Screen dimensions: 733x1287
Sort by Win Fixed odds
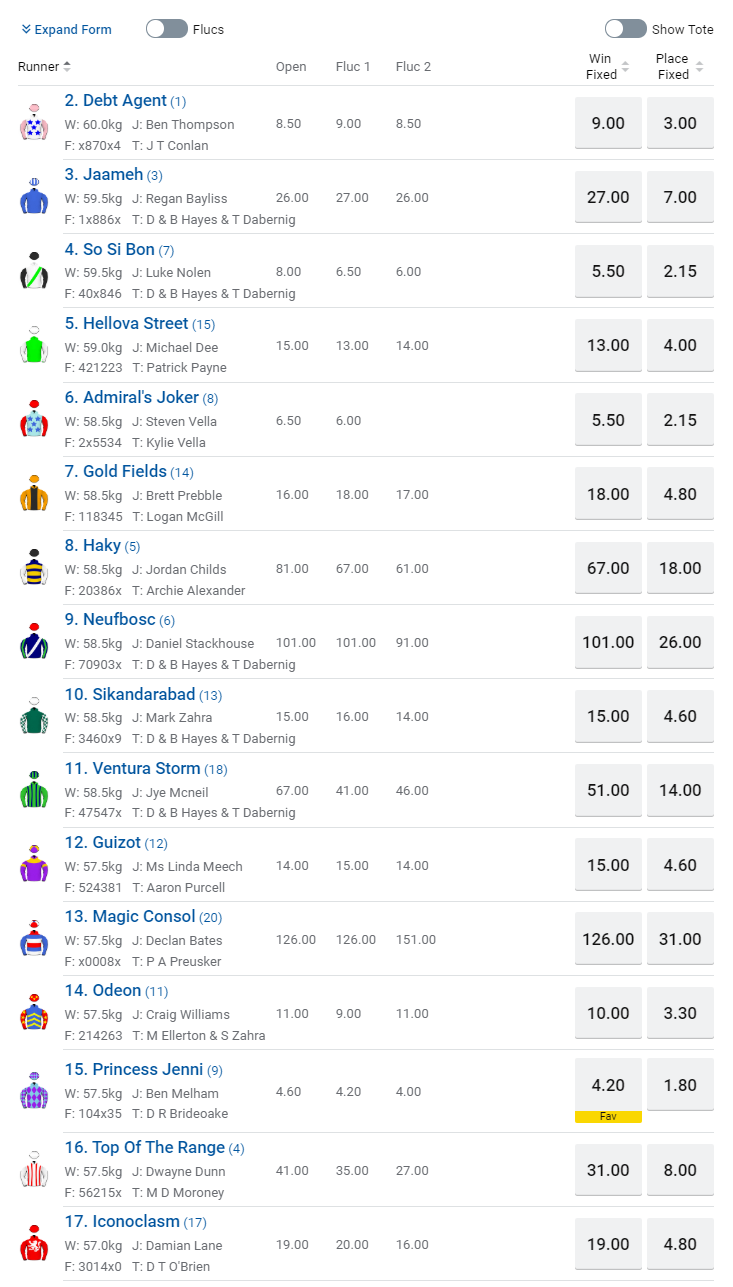(607, 67)
